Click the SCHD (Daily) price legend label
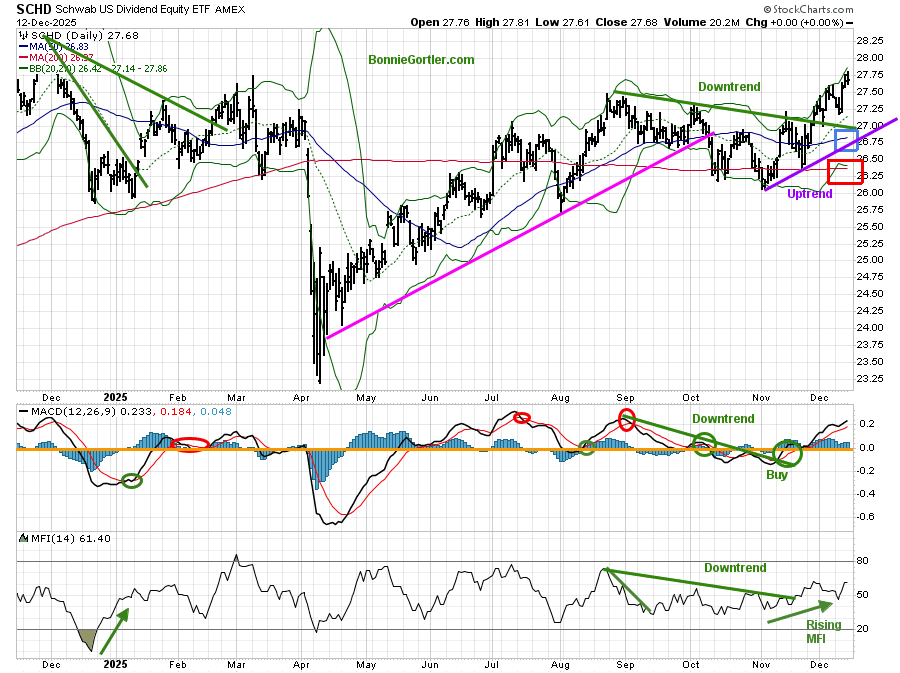 pos(60,34)
